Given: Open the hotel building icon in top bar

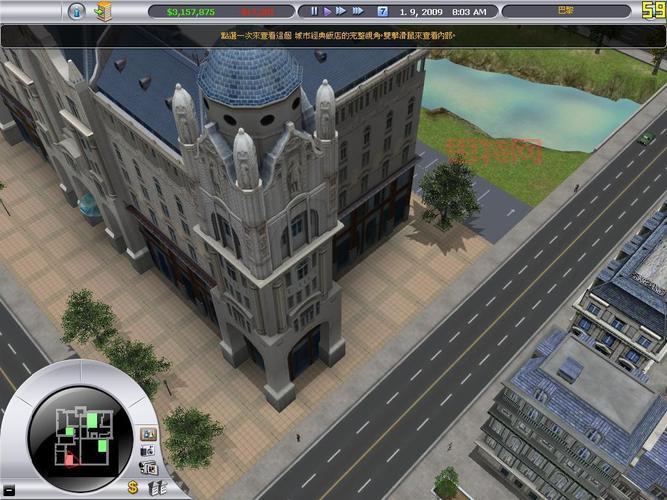Looking at the screenshot, I should [x=103, y=11].
